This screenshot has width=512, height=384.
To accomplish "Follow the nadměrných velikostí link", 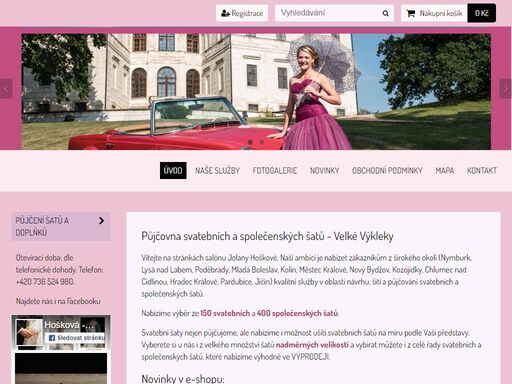I will 312,345.
